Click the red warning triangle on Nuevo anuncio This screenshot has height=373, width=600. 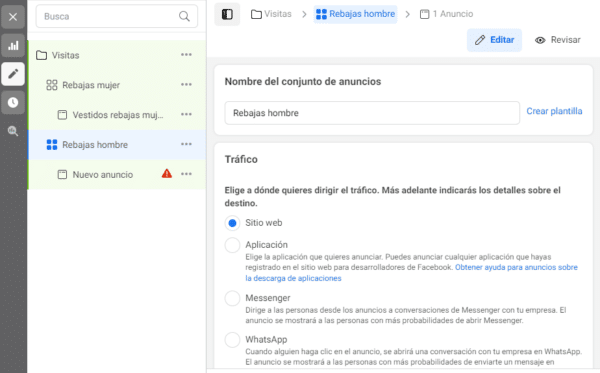[x=167, y=174]
